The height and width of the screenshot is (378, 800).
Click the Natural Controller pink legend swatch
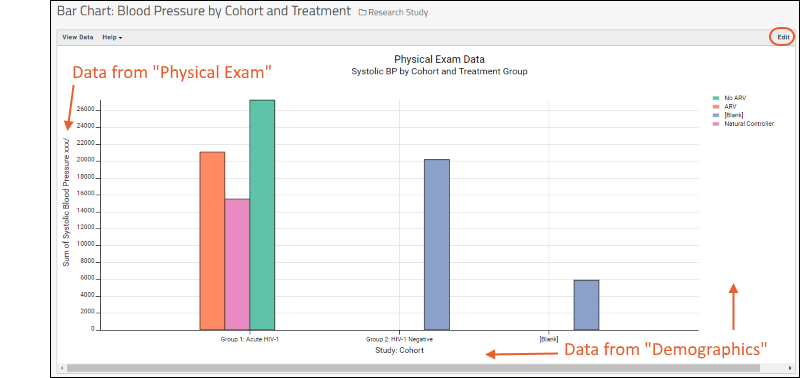[716, 123]
